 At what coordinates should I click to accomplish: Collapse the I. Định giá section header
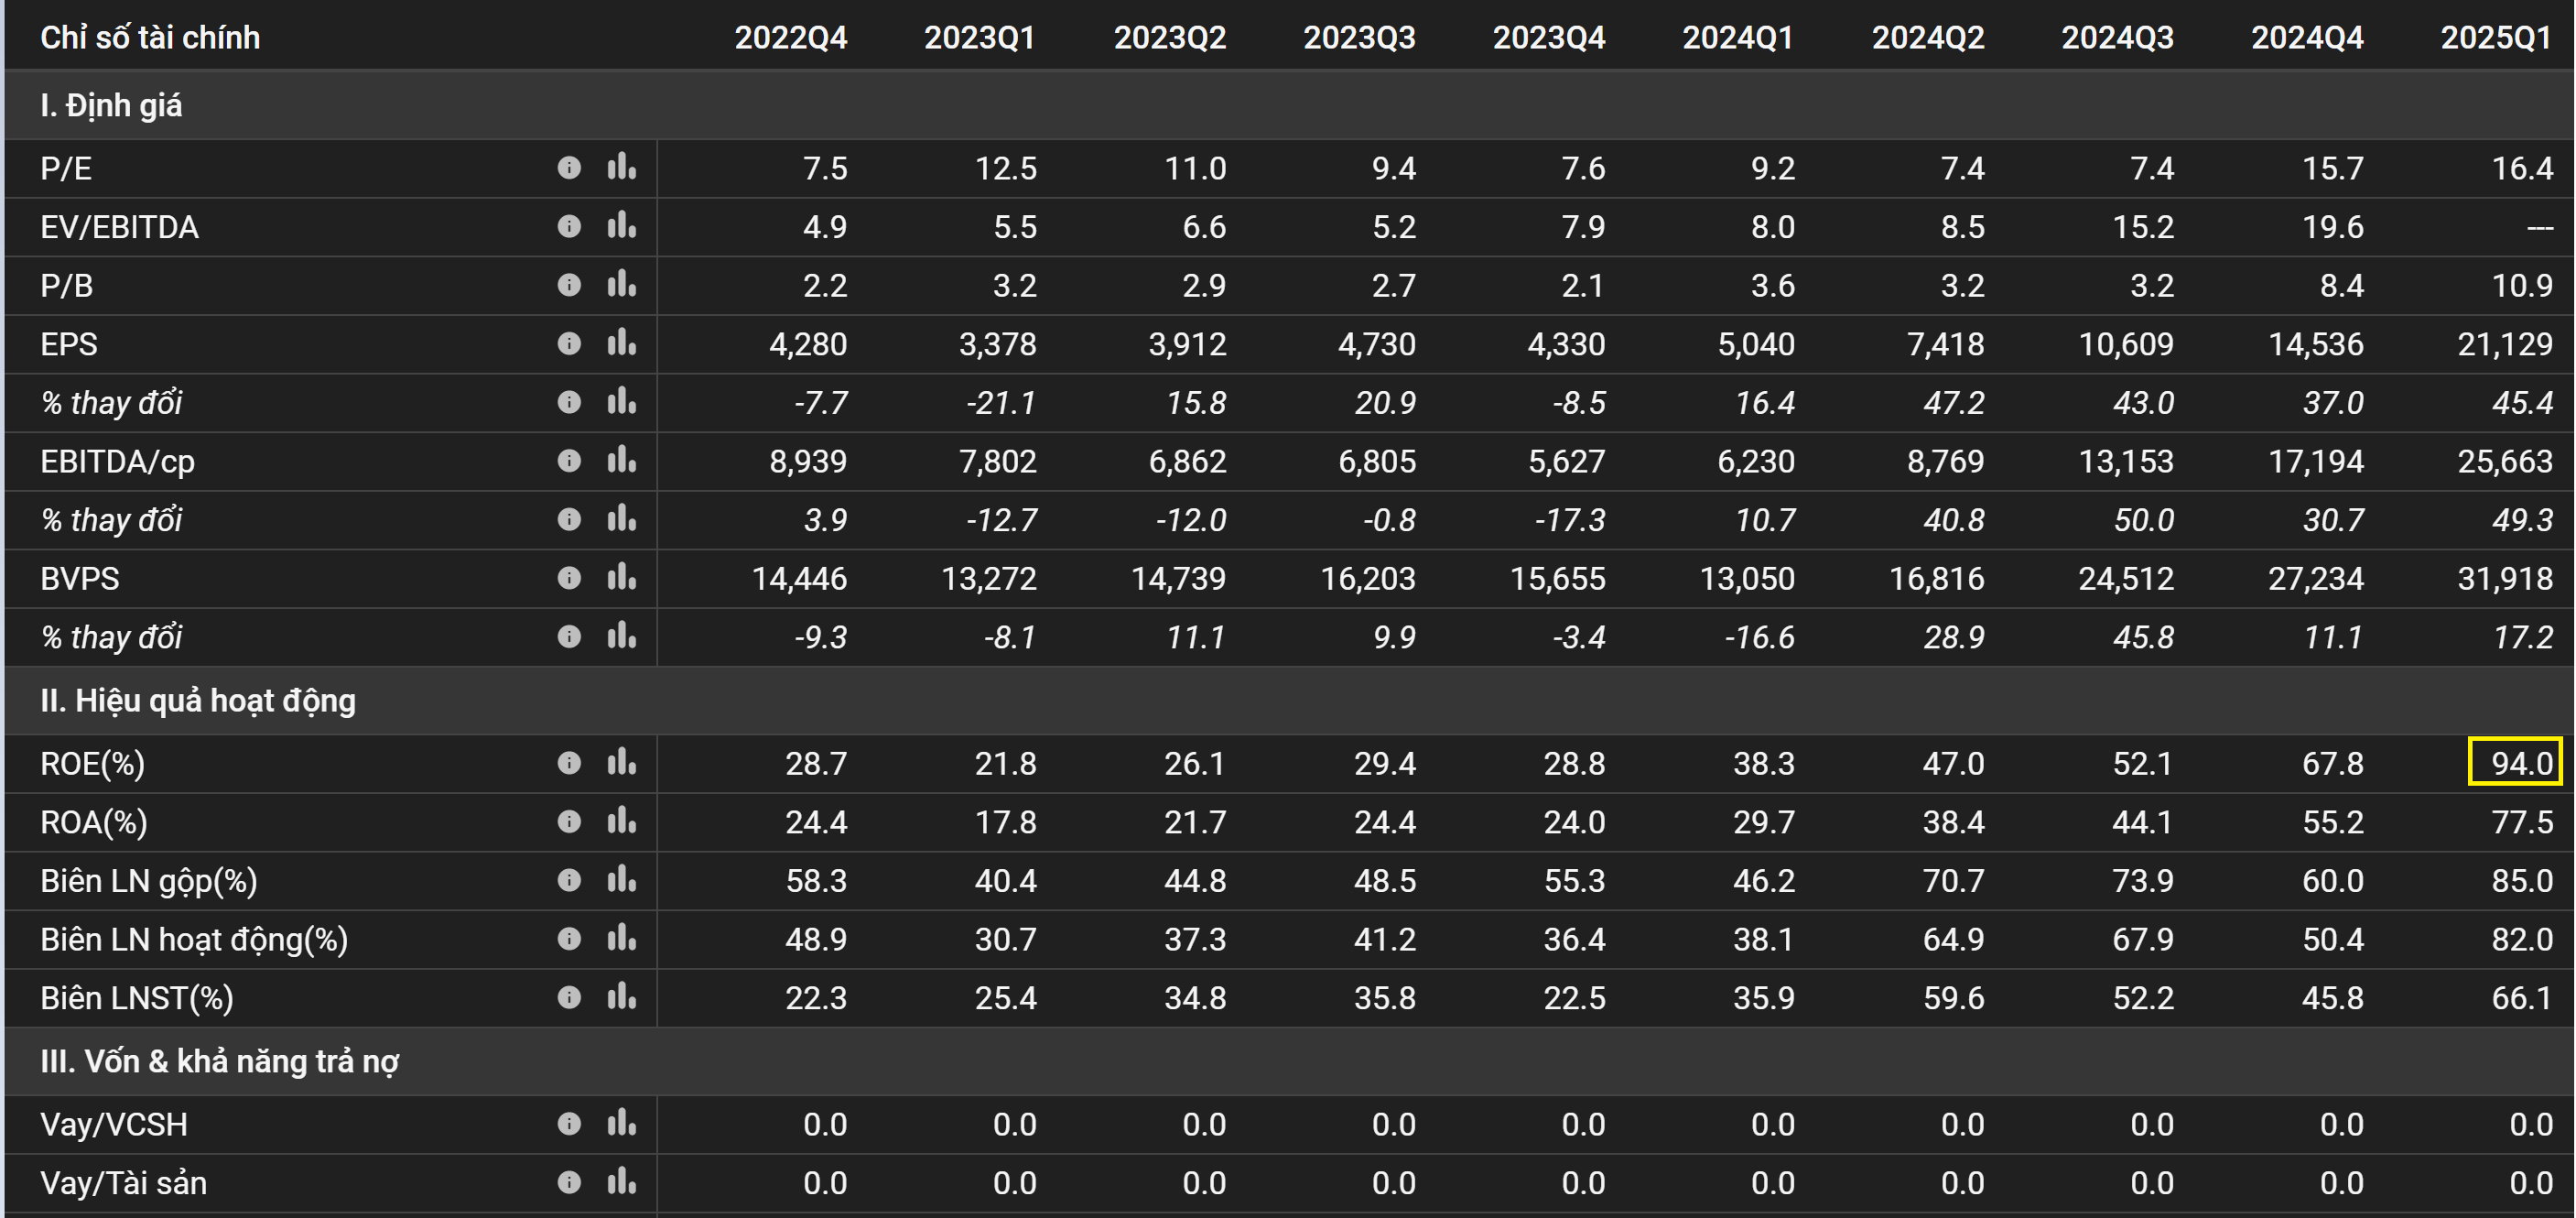[111, 105]
